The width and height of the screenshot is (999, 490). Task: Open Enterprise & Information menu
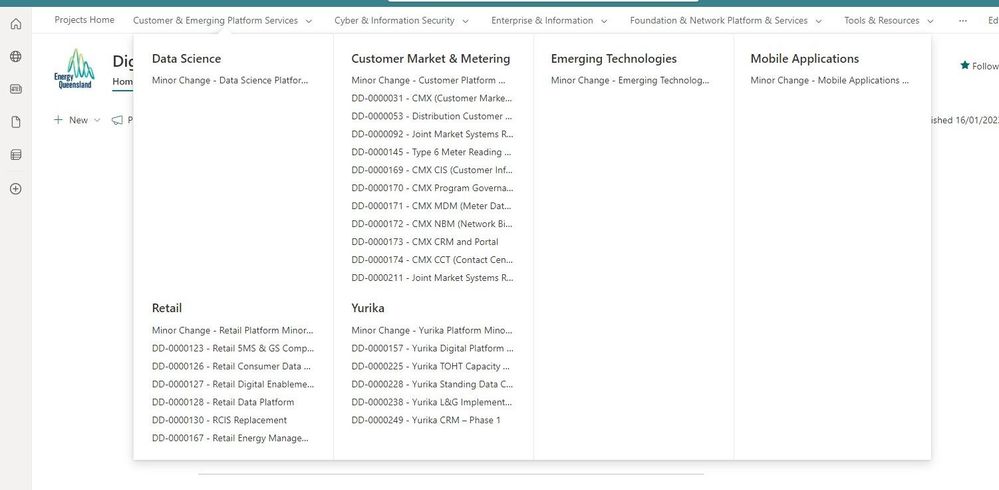[542, 20]
